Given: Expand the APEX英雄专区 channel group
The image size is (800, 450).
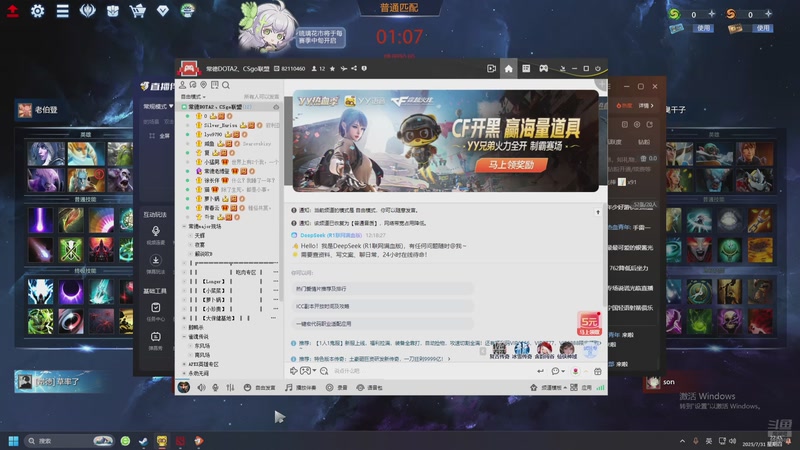Looking at the screenshot, I should (x=184, y=364).
